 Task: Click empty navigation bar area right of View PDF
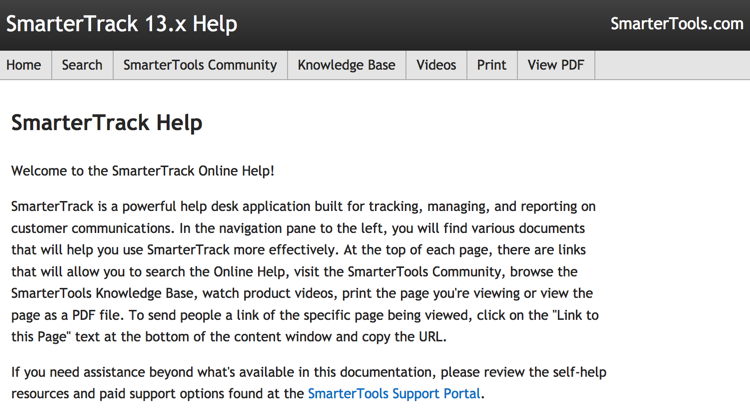tap(670, 65)
